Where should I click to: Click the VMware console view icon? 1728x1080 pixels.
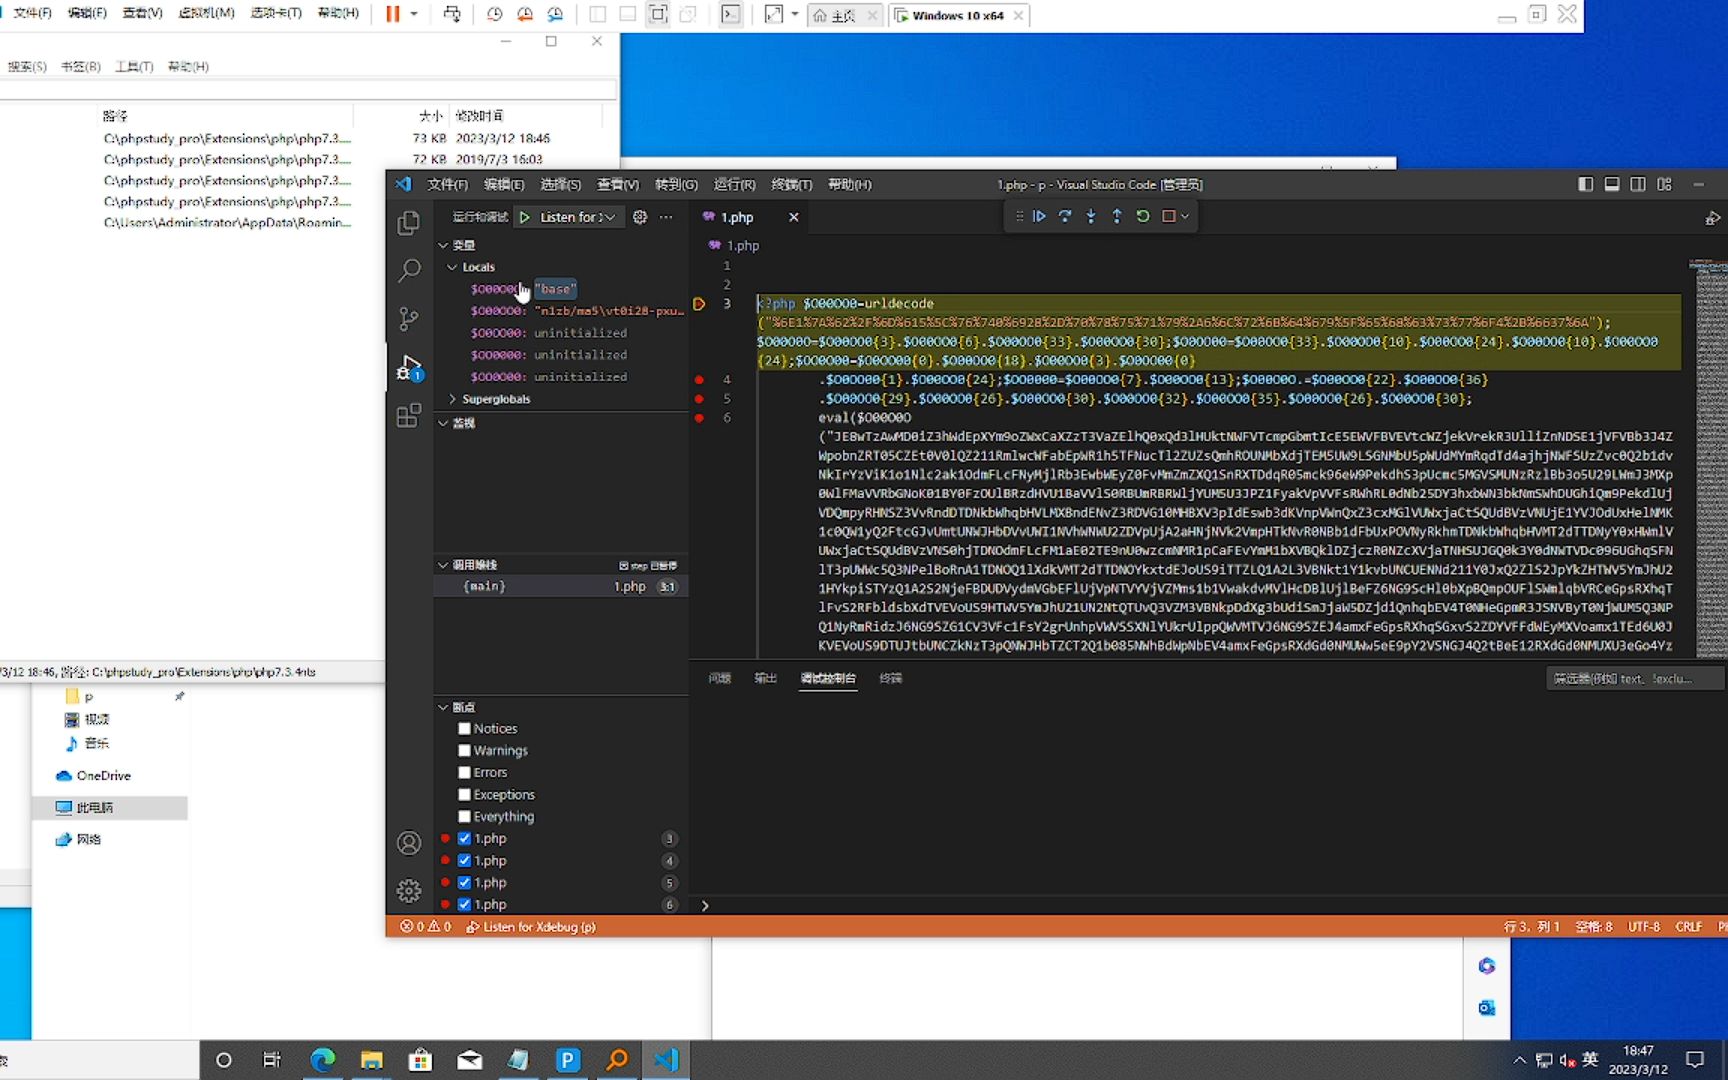pyautogui.click(x=731, y=14)
